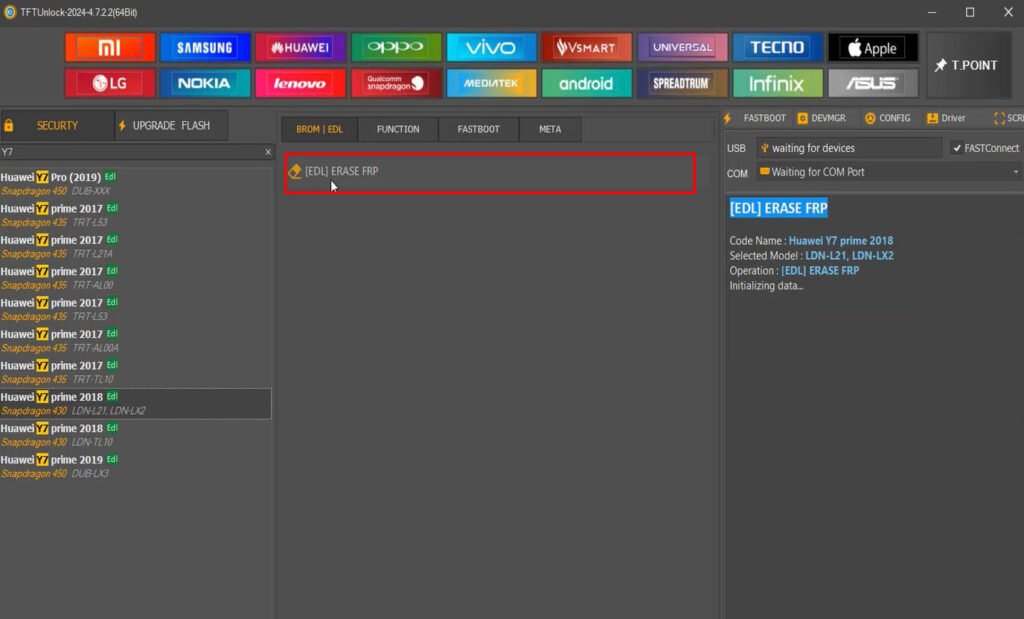
Task: Select Huawei Y7 prime 2017 TRT-L21A
Action: (136, 247)
